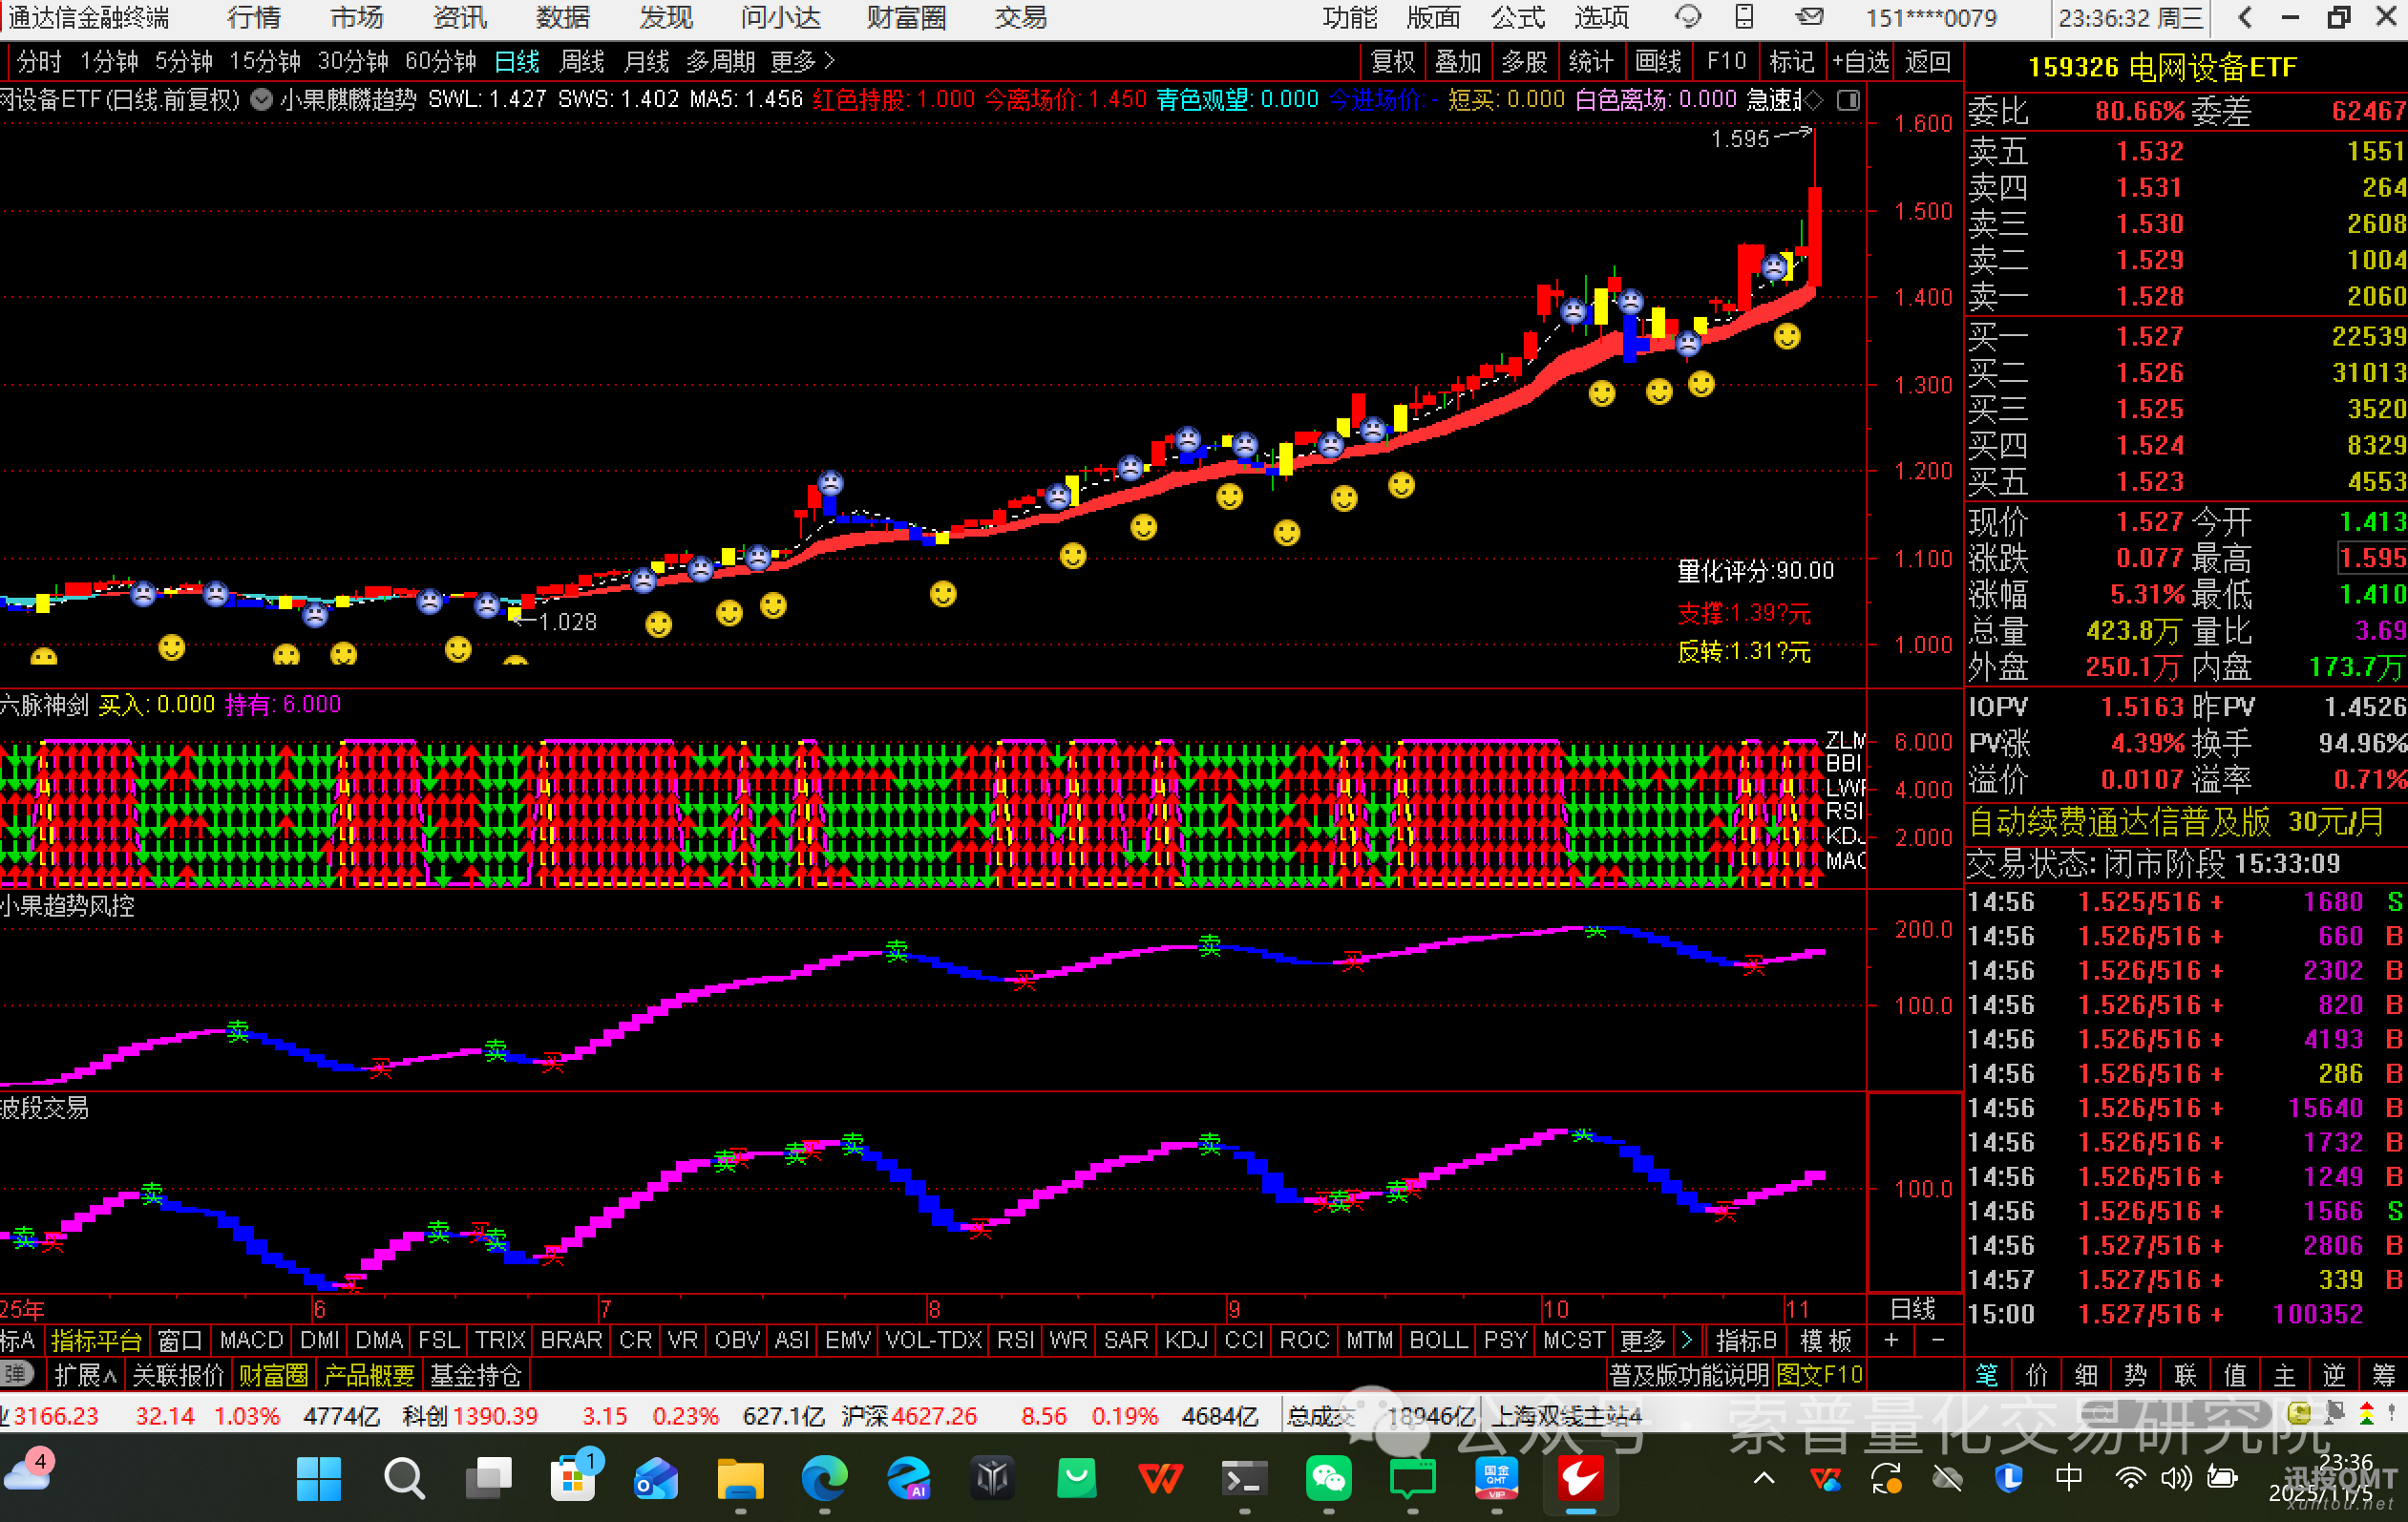The width and height of the screenshot is (2408, 1522).
Task: Click the traffic-light status icon in status bar
Action: (2366, 1413)
